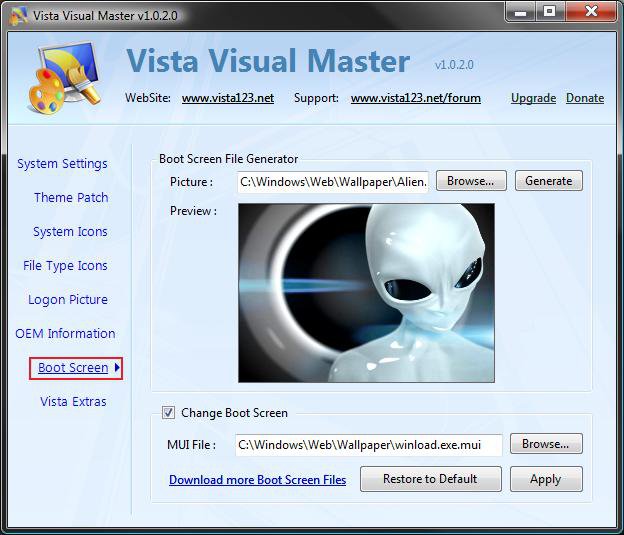Open the Vista Extras section
The width and height of the screenshot is (624, 535).
pos(73,401)
